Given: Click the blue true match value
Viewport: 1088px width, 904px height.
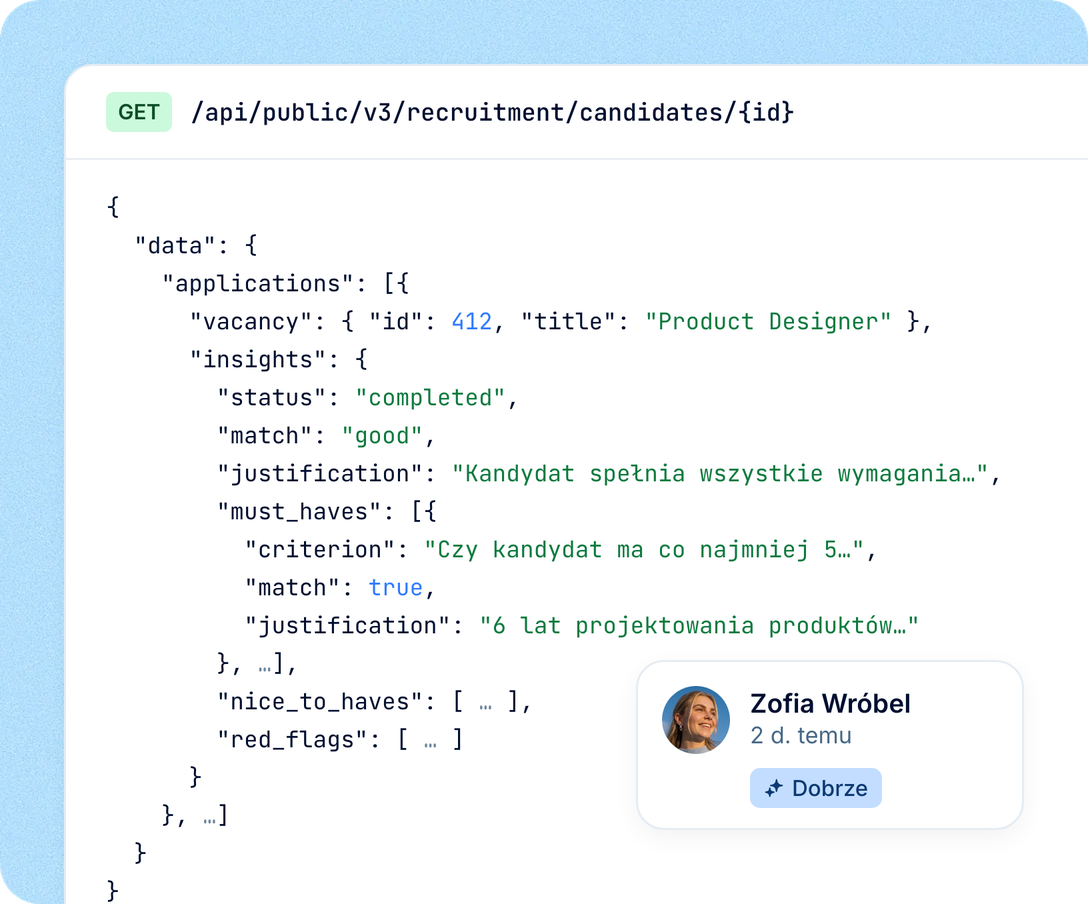Looking at the screenshot, I should pos(396,588).
